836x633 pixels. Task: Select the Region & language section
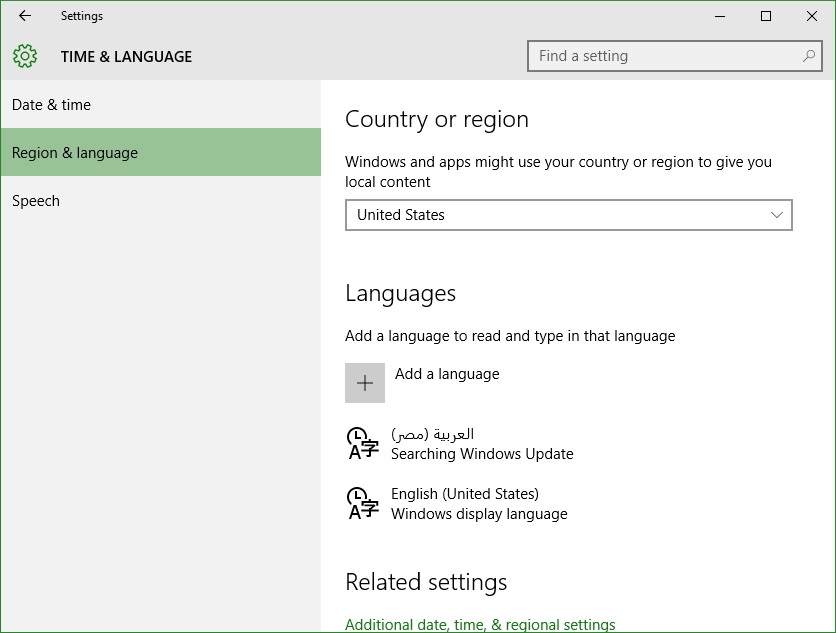click(161, 153)
